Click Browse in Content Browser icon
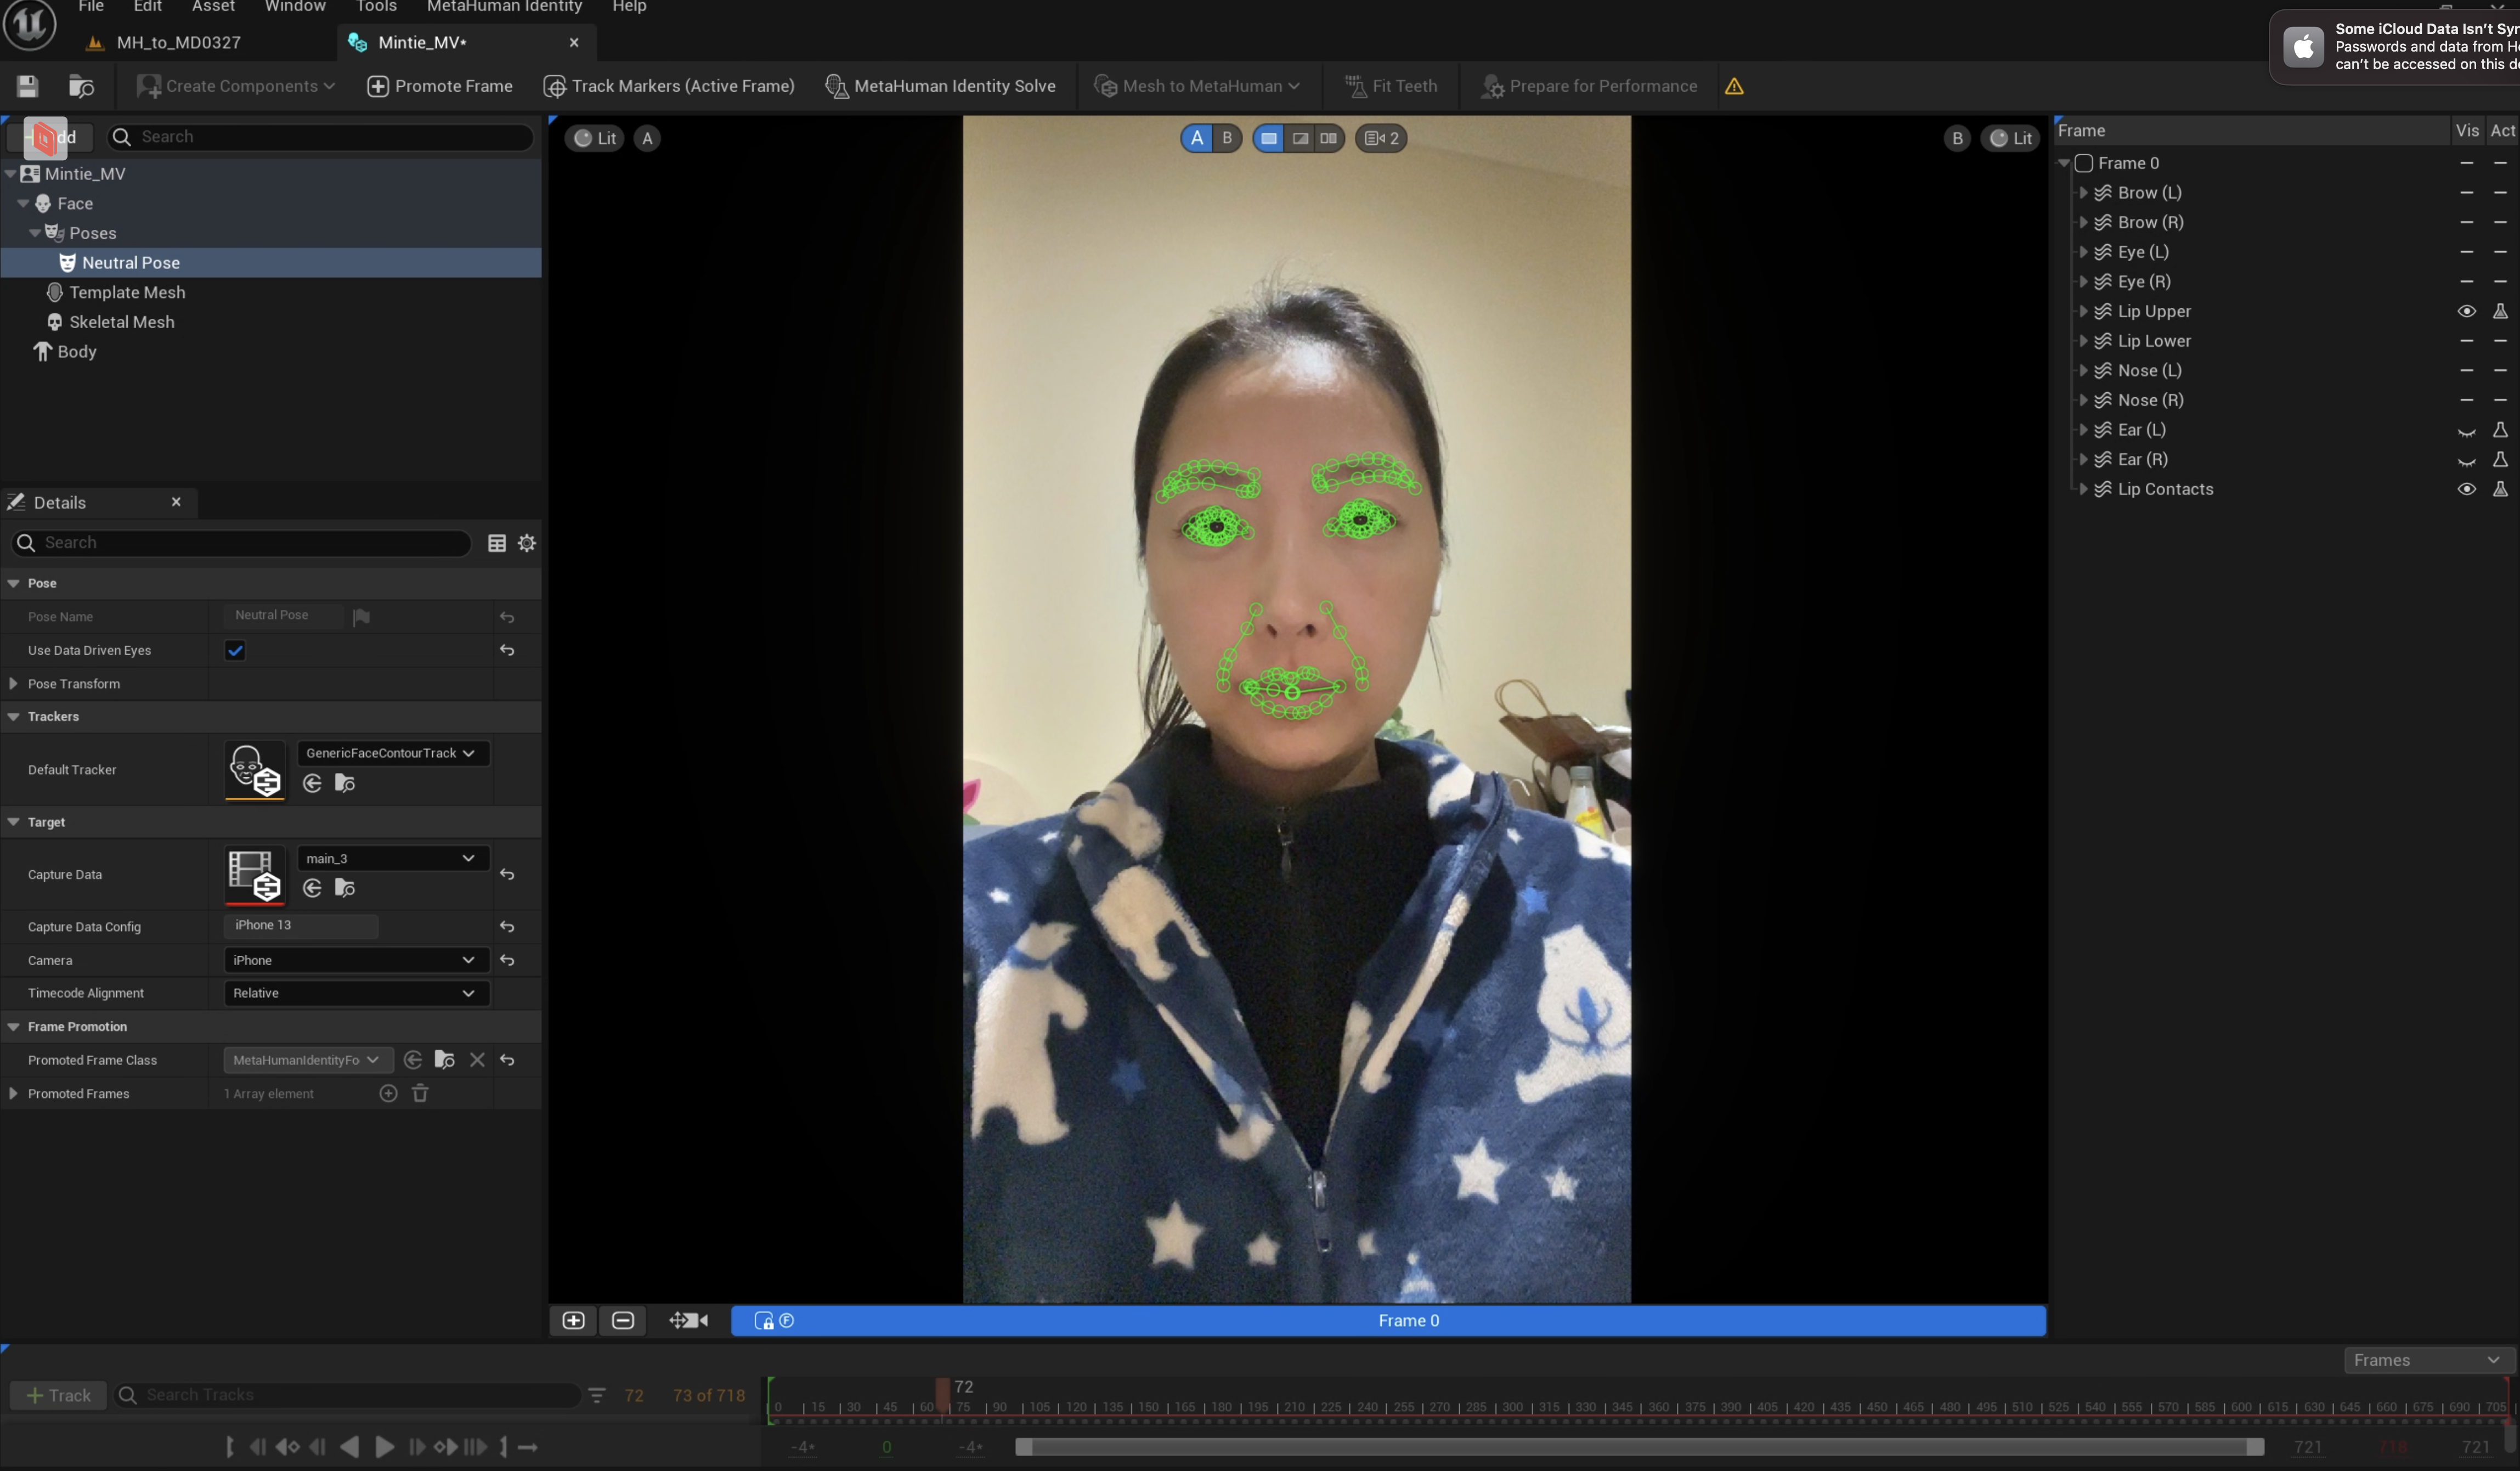The height and width of the screenshot is (1471, 2520). 81,86
